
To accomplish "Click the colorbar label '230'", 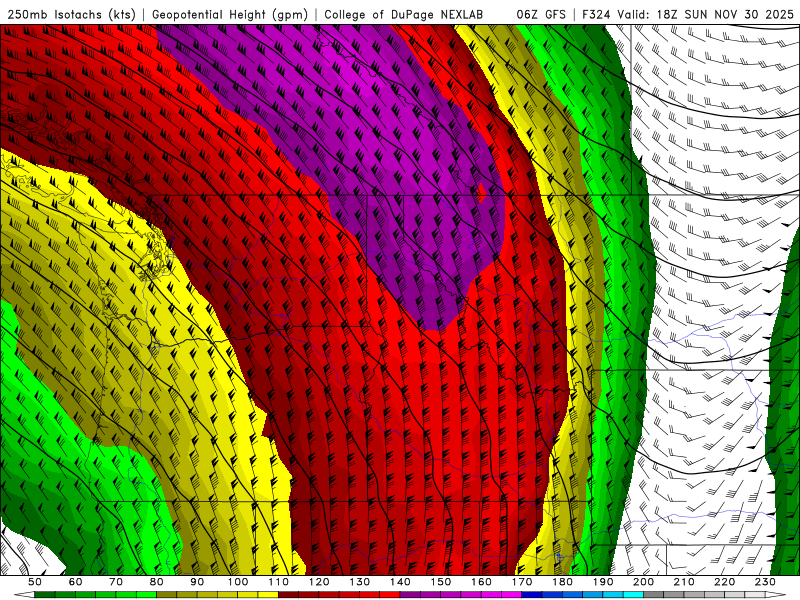I will point(765,582).
